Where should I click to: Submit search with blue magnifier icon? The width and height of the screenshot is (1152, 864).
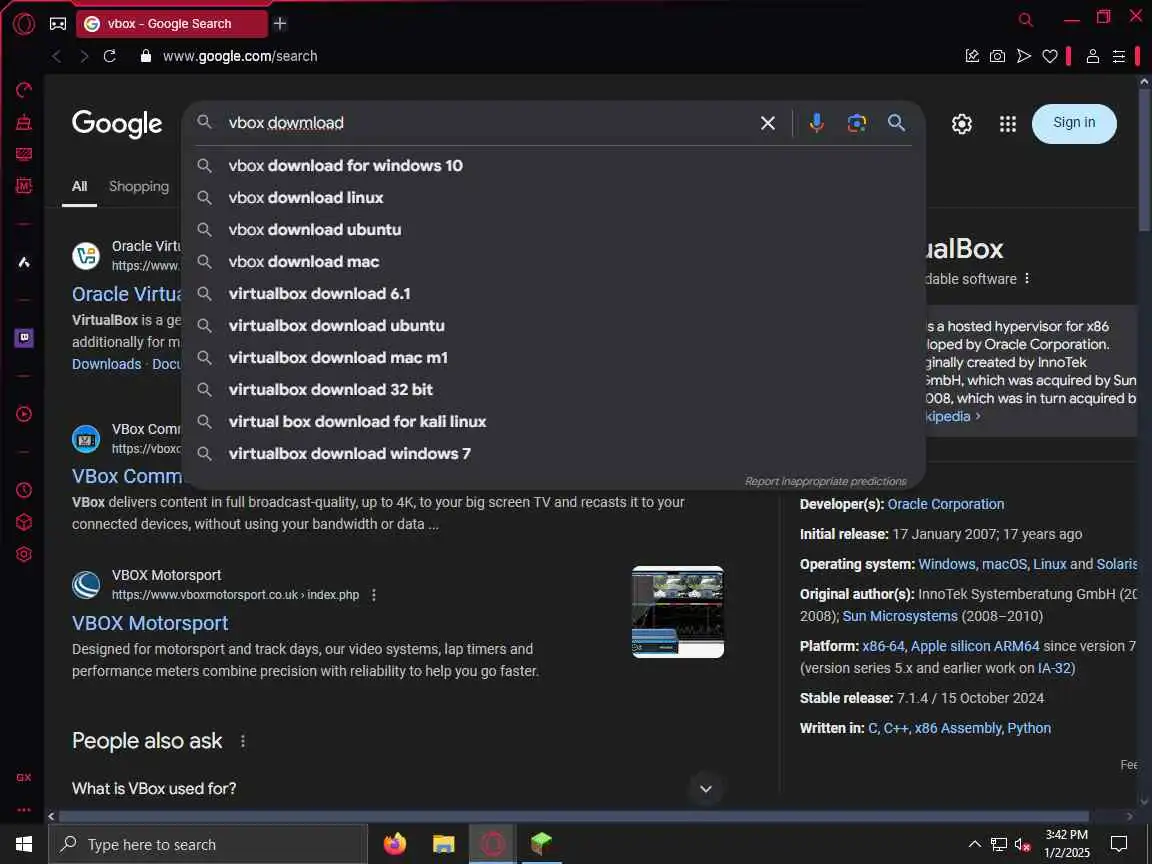[896, 123]
